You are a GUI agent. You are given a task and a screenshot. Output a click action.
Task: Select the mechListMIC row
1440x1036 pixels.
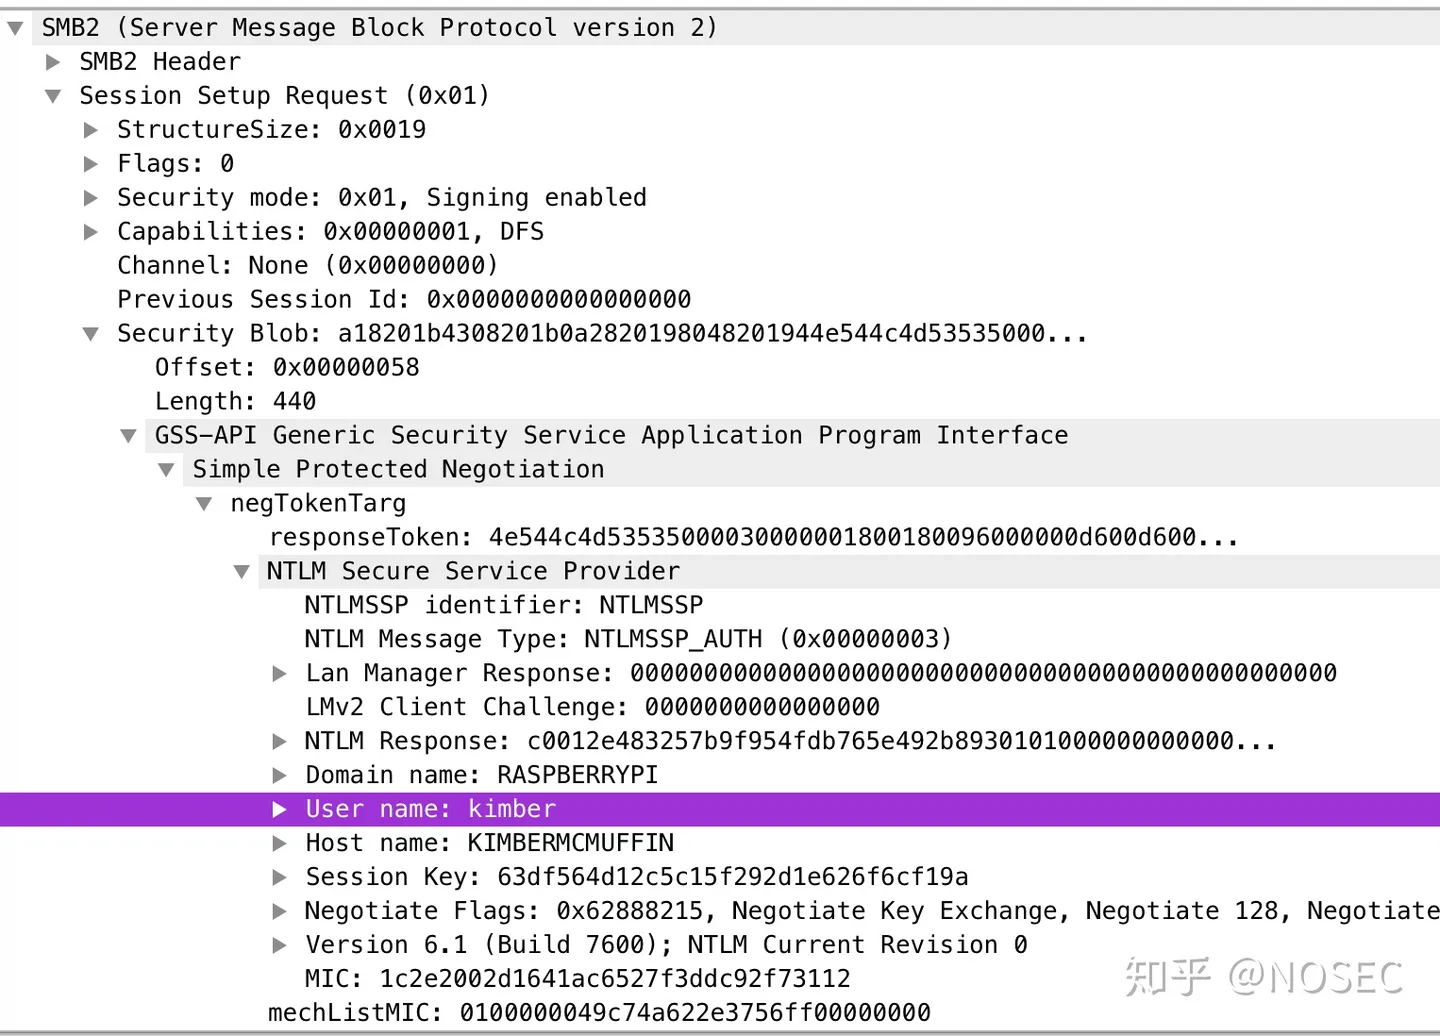(720, 1013)
